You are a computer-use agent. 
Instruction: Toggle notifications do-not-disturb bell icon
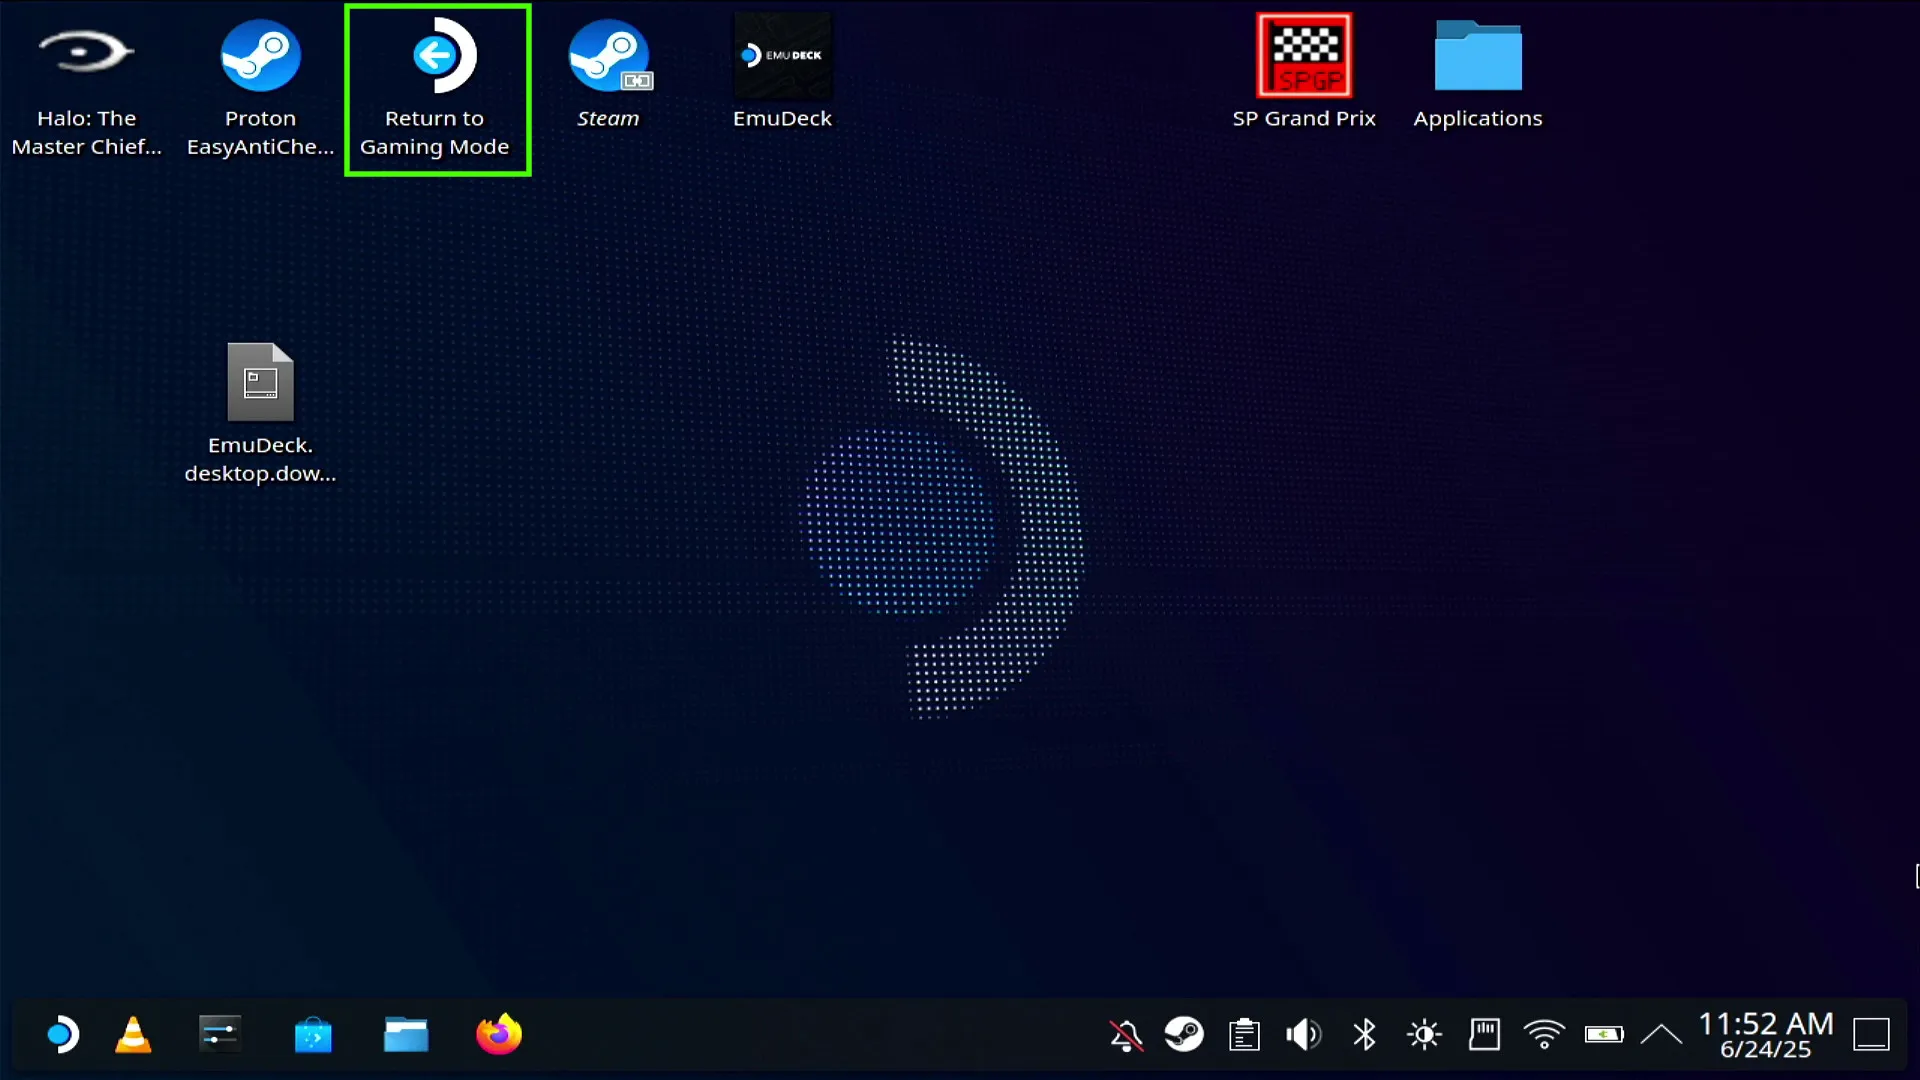pyautogui.click(x=1126, y=1035)
